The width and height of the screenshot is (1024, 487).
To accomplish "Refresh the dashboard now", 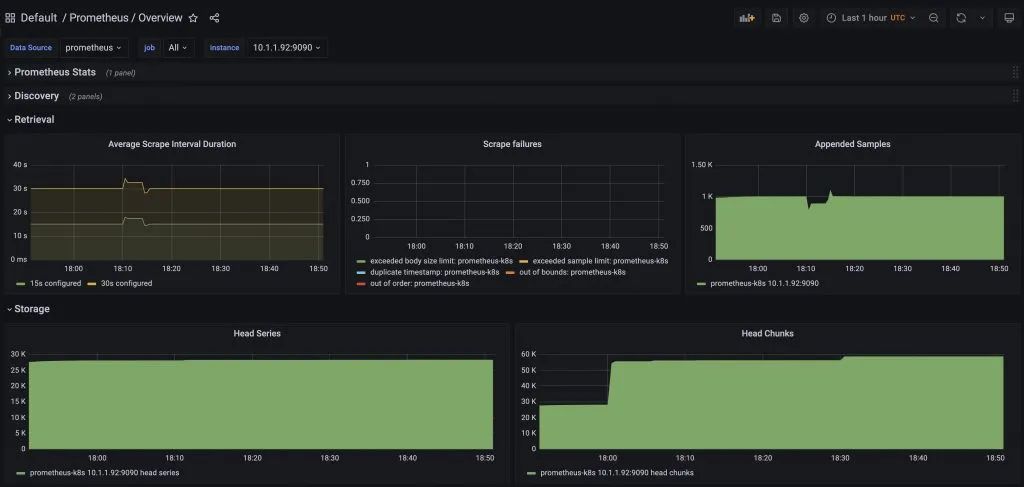I will coord(961,18).
